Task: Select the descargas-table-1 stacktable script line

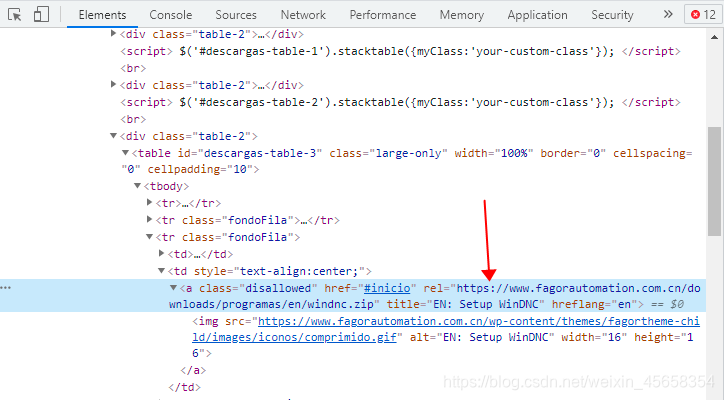Action: (x=400, y=51)
